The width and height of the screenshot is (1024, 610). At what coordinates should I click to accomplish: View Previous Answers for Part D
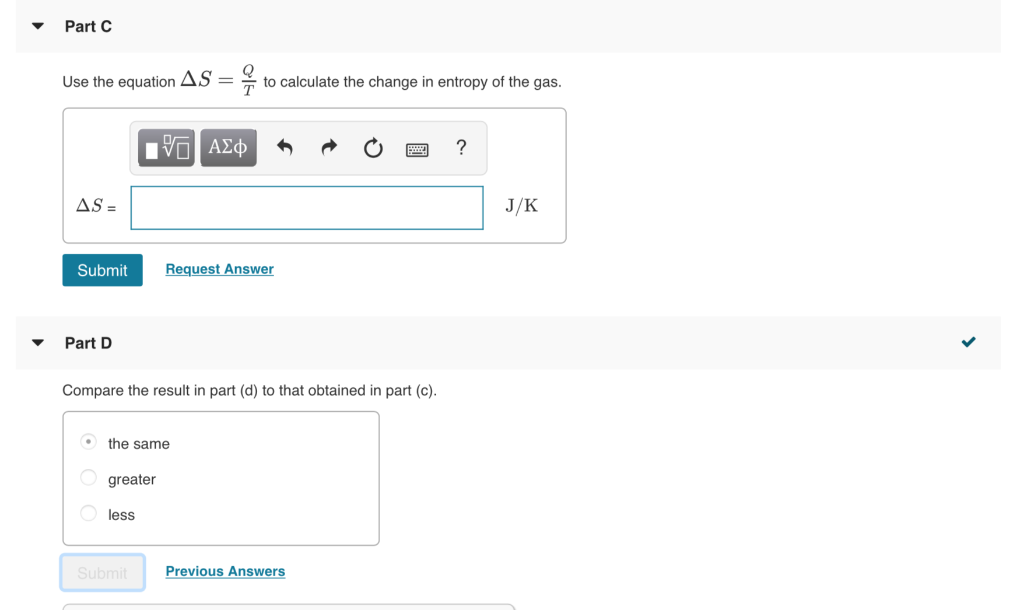225,571
